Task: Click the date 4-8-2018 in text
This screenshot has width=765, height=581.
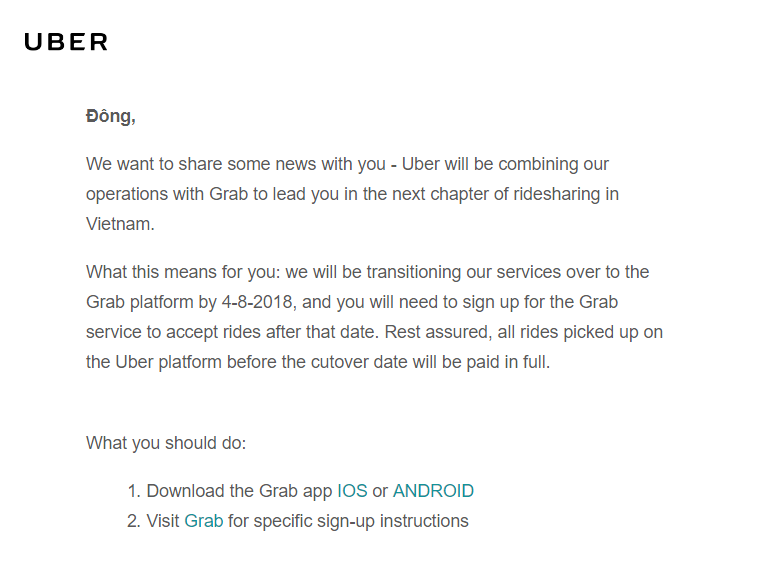Action: [x=257, y=302]
